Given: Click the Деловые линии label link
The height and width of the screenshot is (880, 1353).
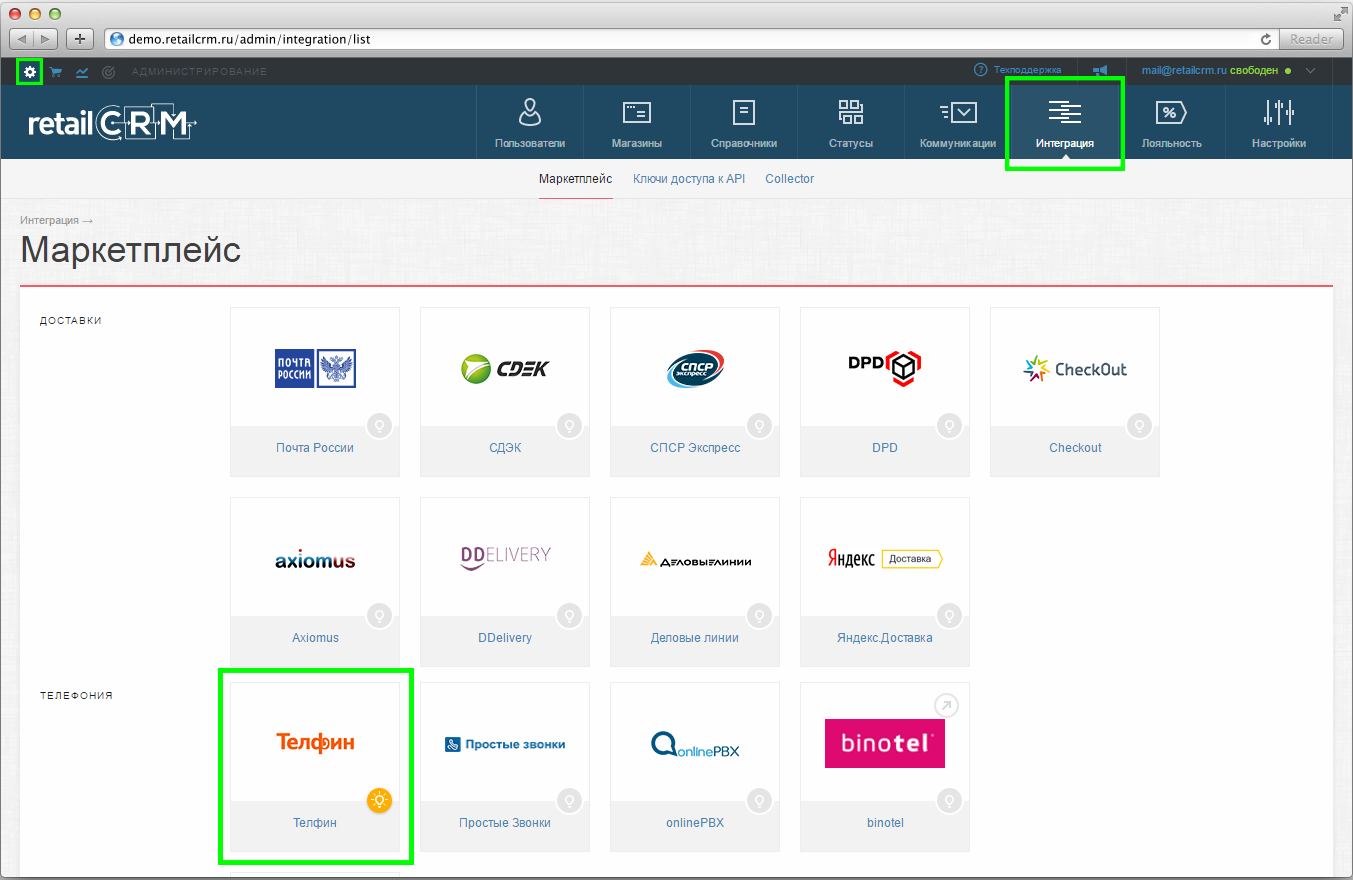Looking at the screenshot, I should coord(695,638).
